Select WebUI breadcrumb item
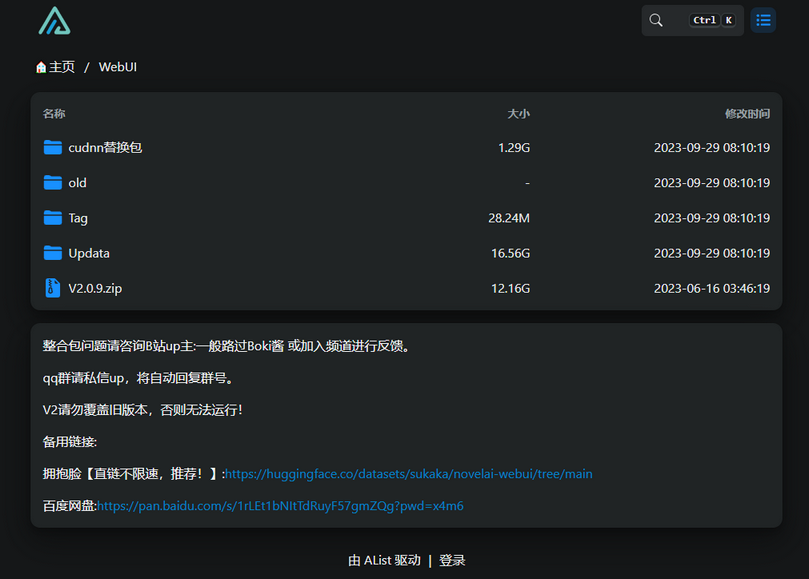This screenshot has width=809, height=579. [118, 67]
